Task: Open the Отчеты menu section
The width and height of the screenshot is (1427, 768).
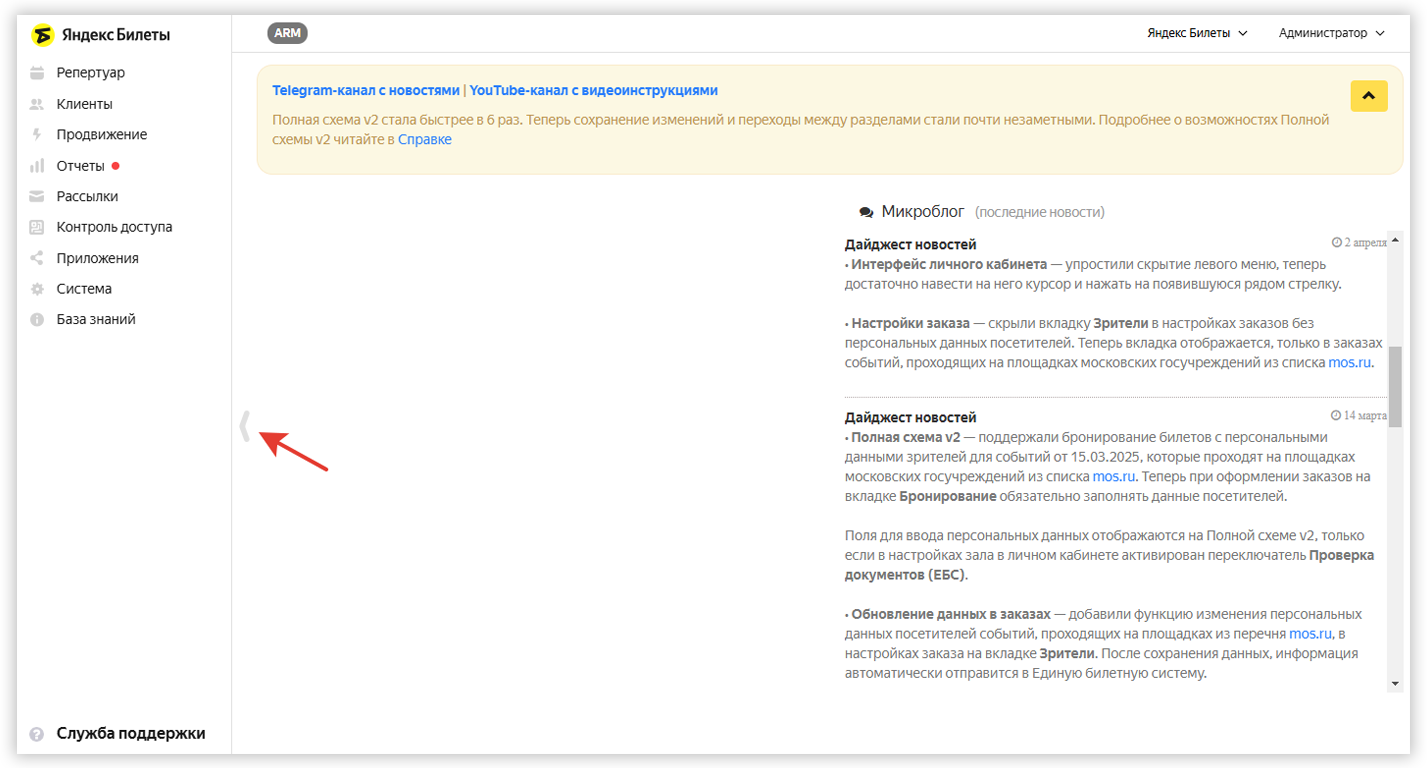Action: tap(80, 166)
